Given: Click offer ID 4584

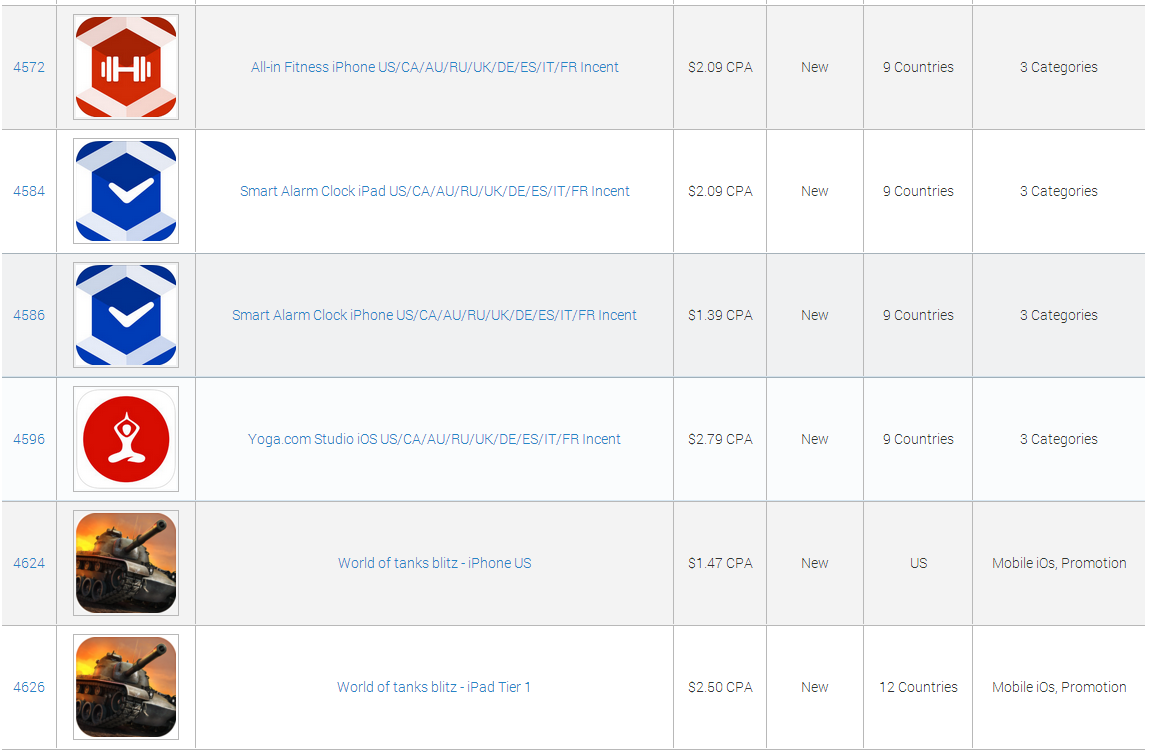Looking at the screenshot, I should (x=29, y=191).
